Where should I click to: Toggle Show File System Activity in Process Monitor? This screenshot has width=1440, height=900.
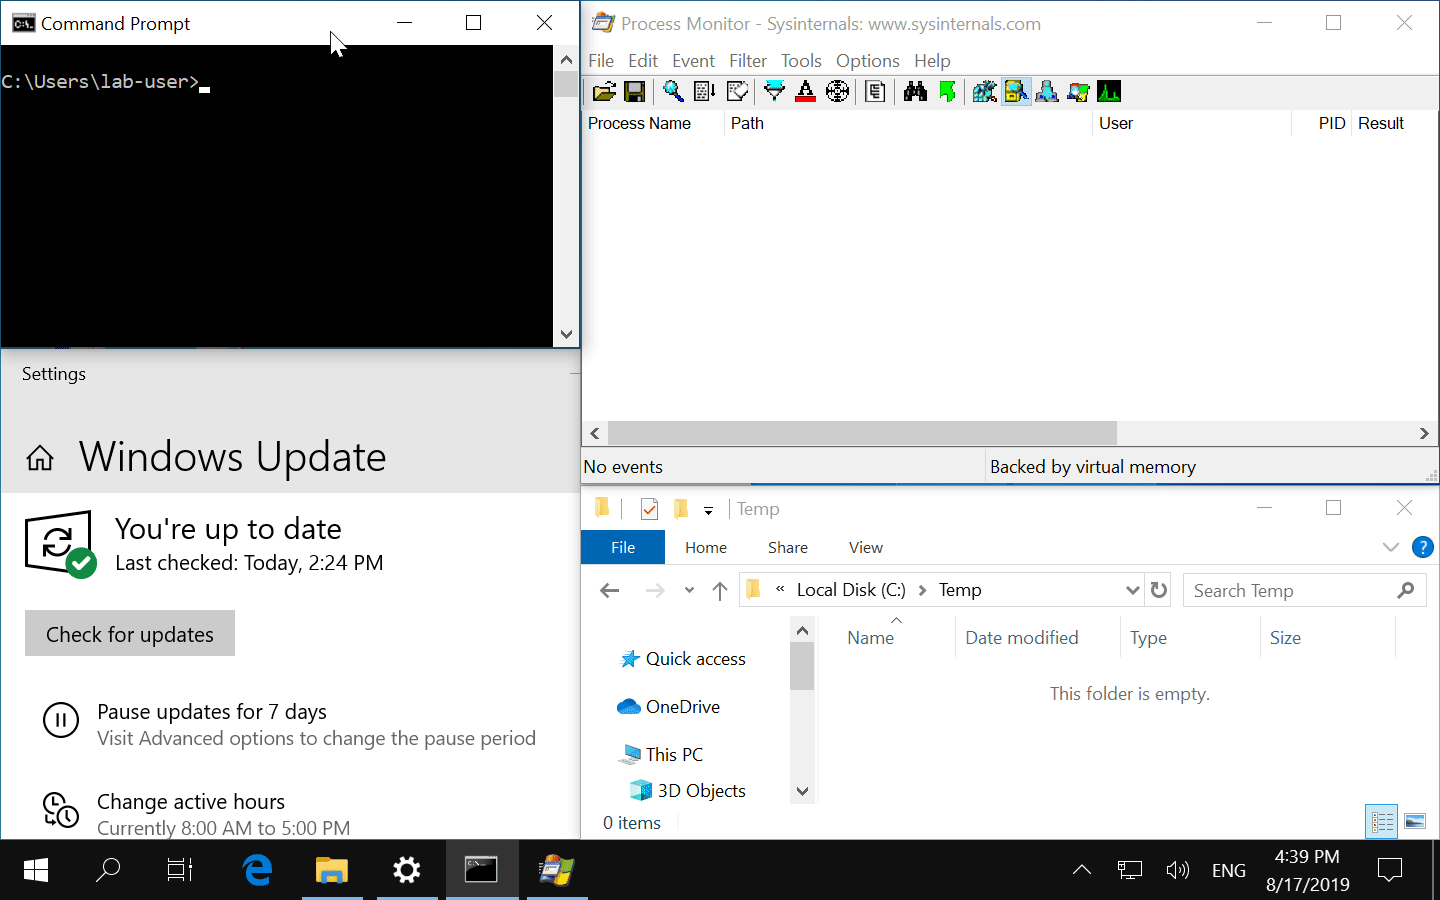point(1016,92)
